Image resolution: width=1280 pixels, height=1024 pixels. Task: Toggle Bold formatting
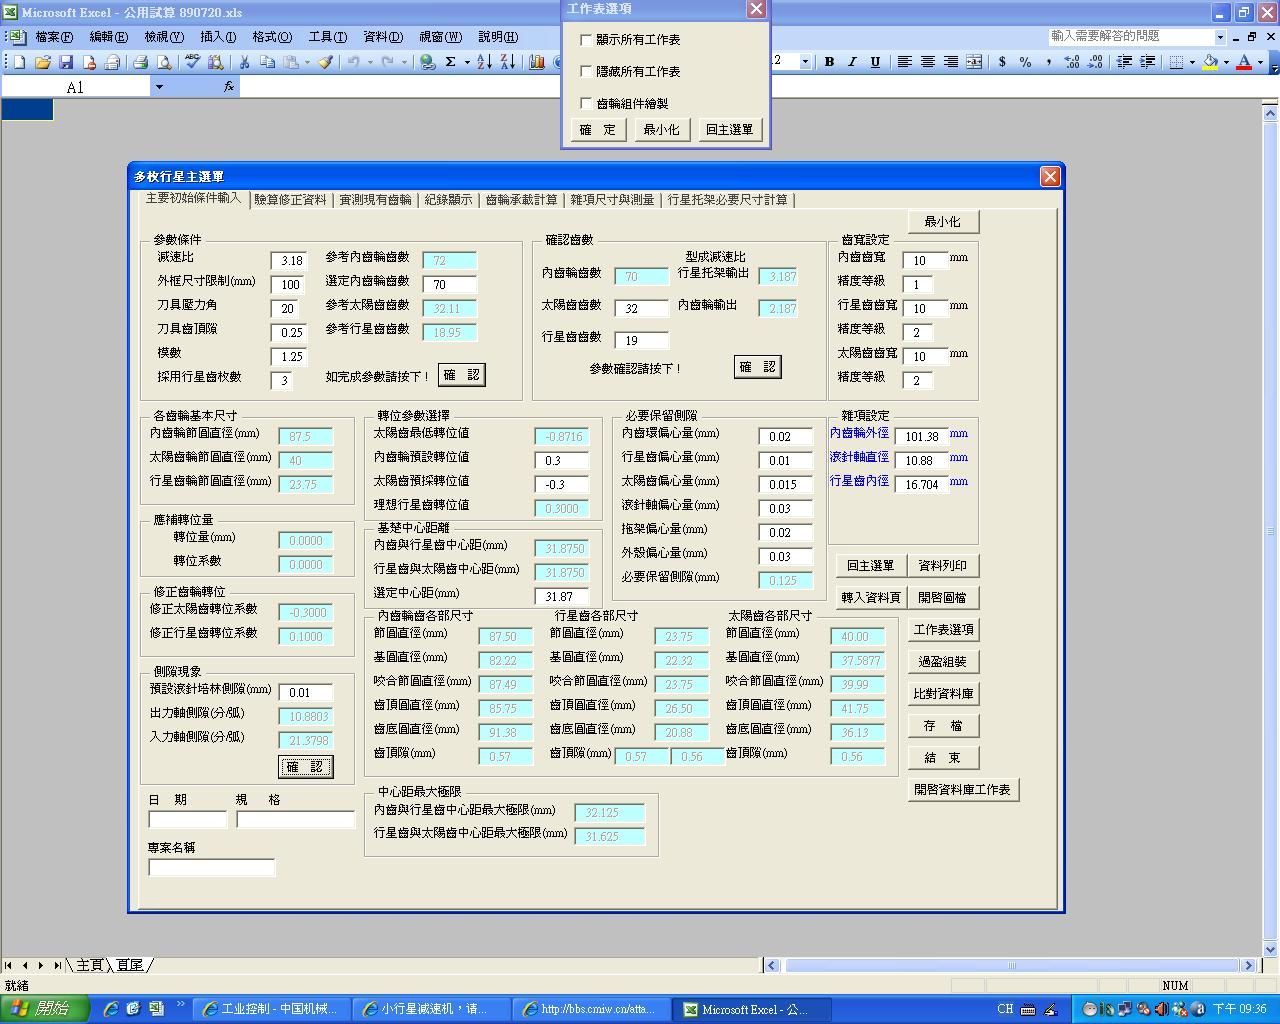pos(829,62)
